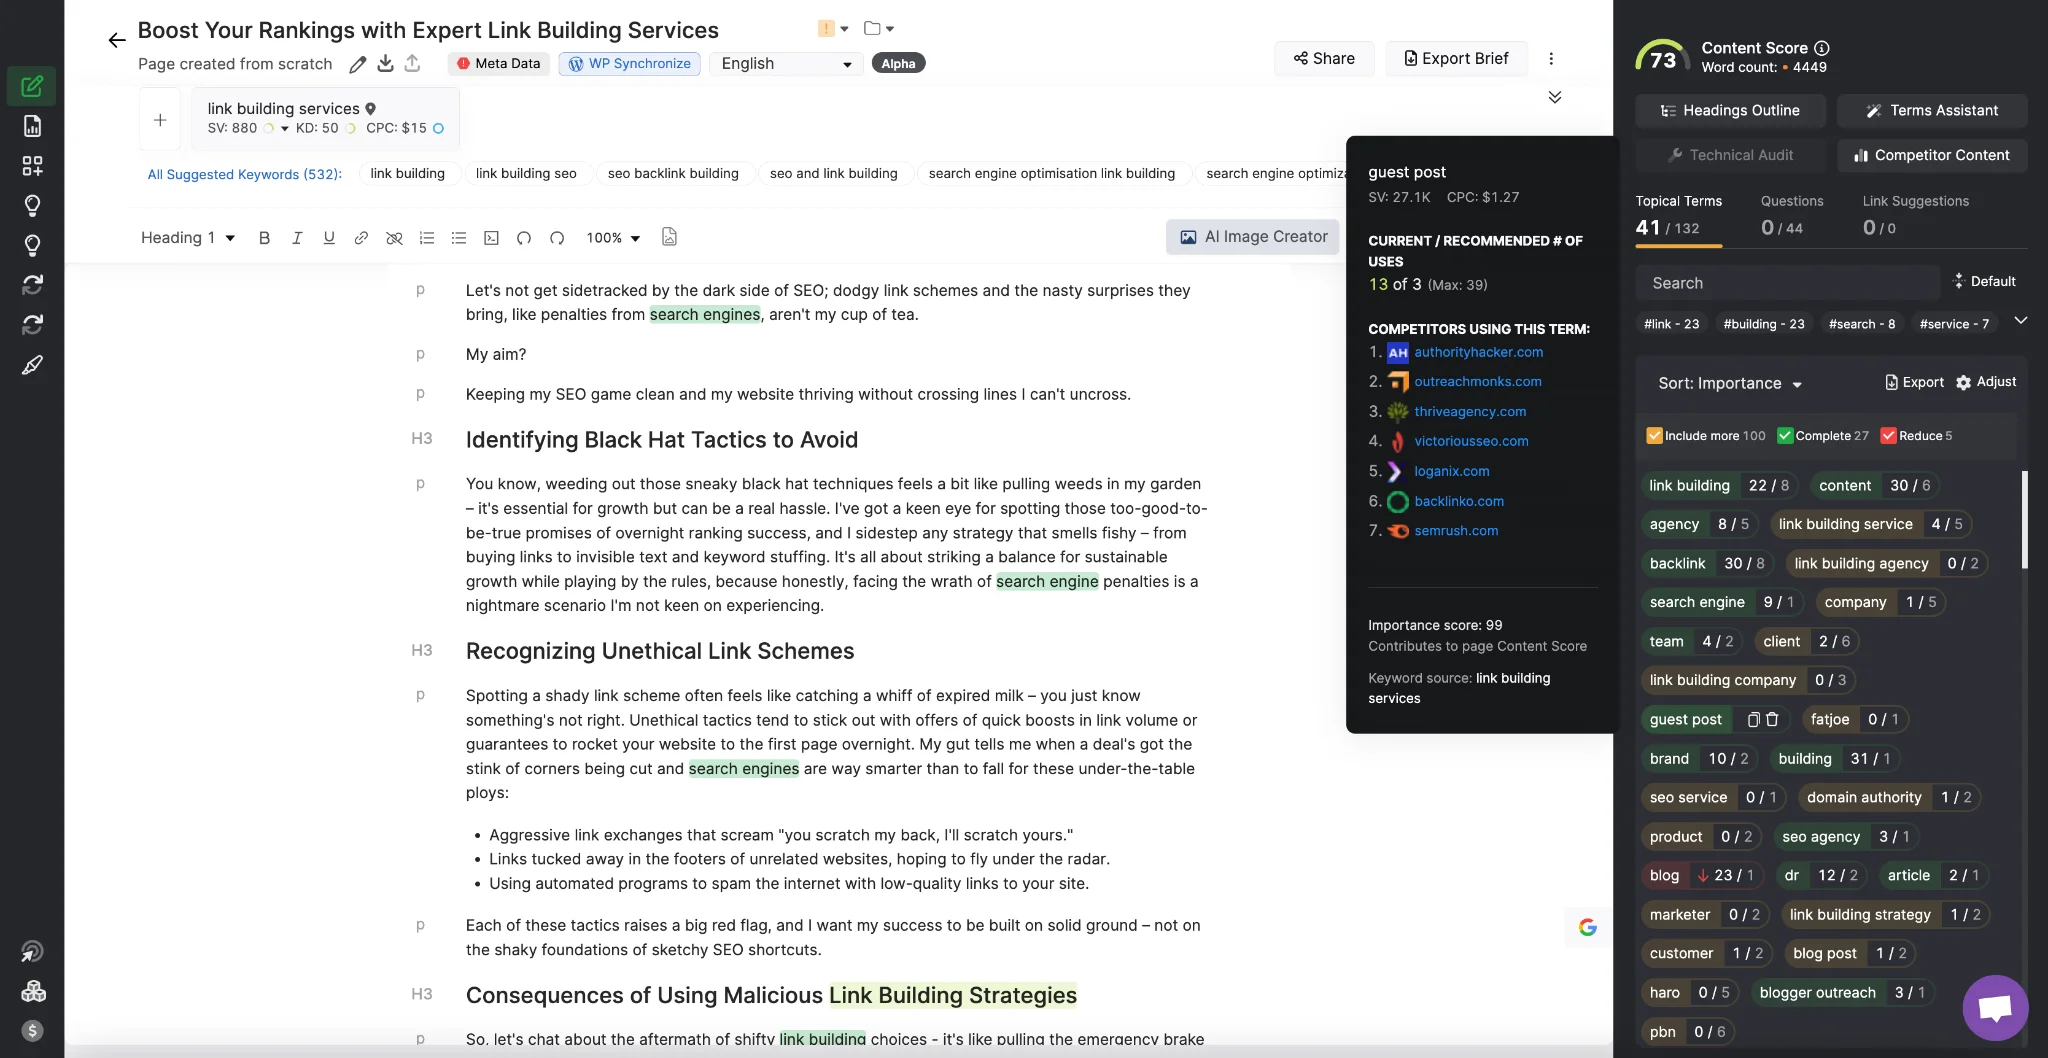Click the Export Brief button

[1455, 58]
